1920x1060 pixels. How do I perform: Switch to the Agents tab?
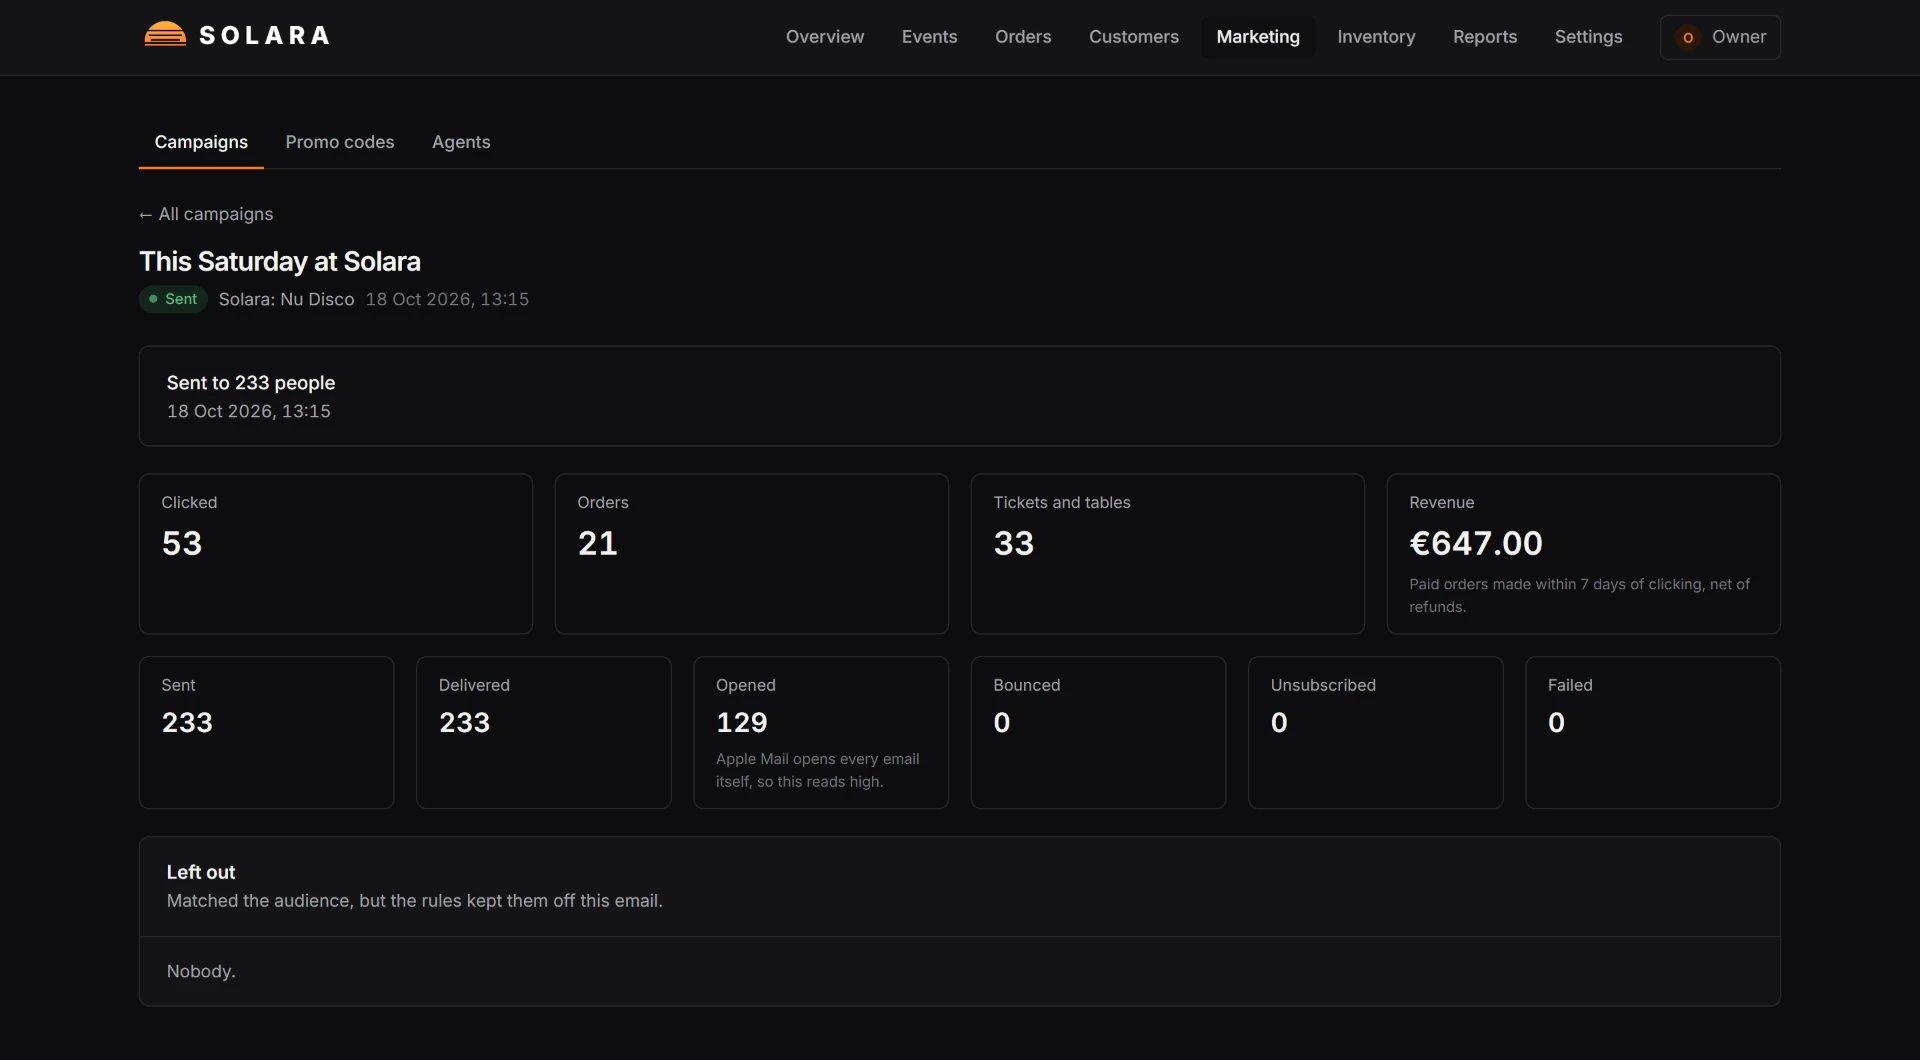pos(461,142)
